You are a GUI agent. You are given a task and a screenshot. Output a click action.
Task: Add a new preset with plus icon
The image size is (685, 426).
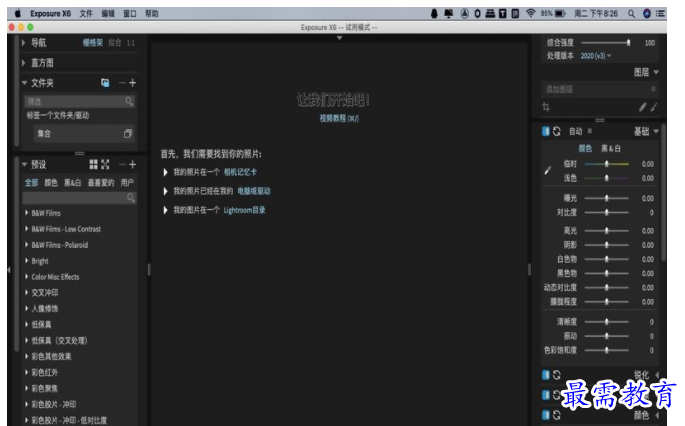(133, 164)
